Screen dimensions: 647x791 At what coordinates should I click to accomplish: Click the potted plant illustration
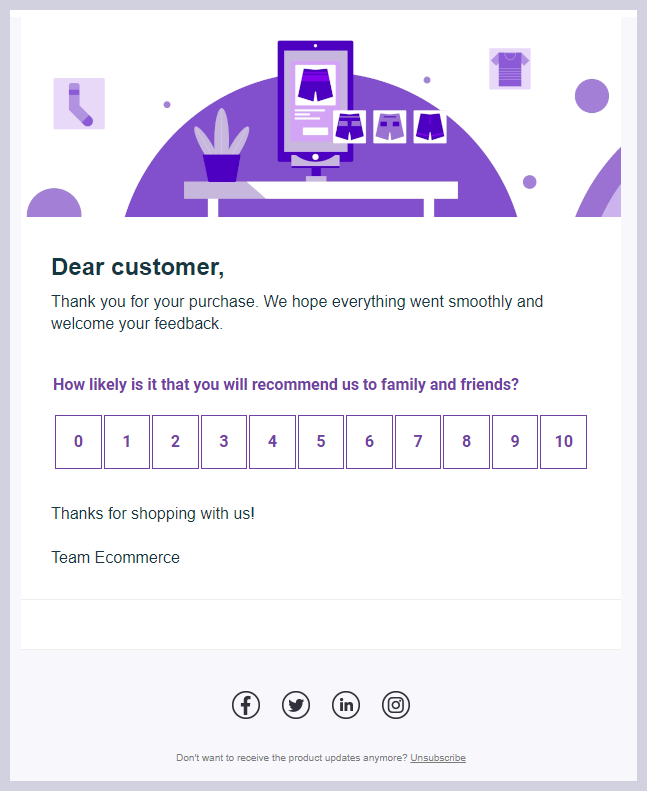(x=222, y=146)
